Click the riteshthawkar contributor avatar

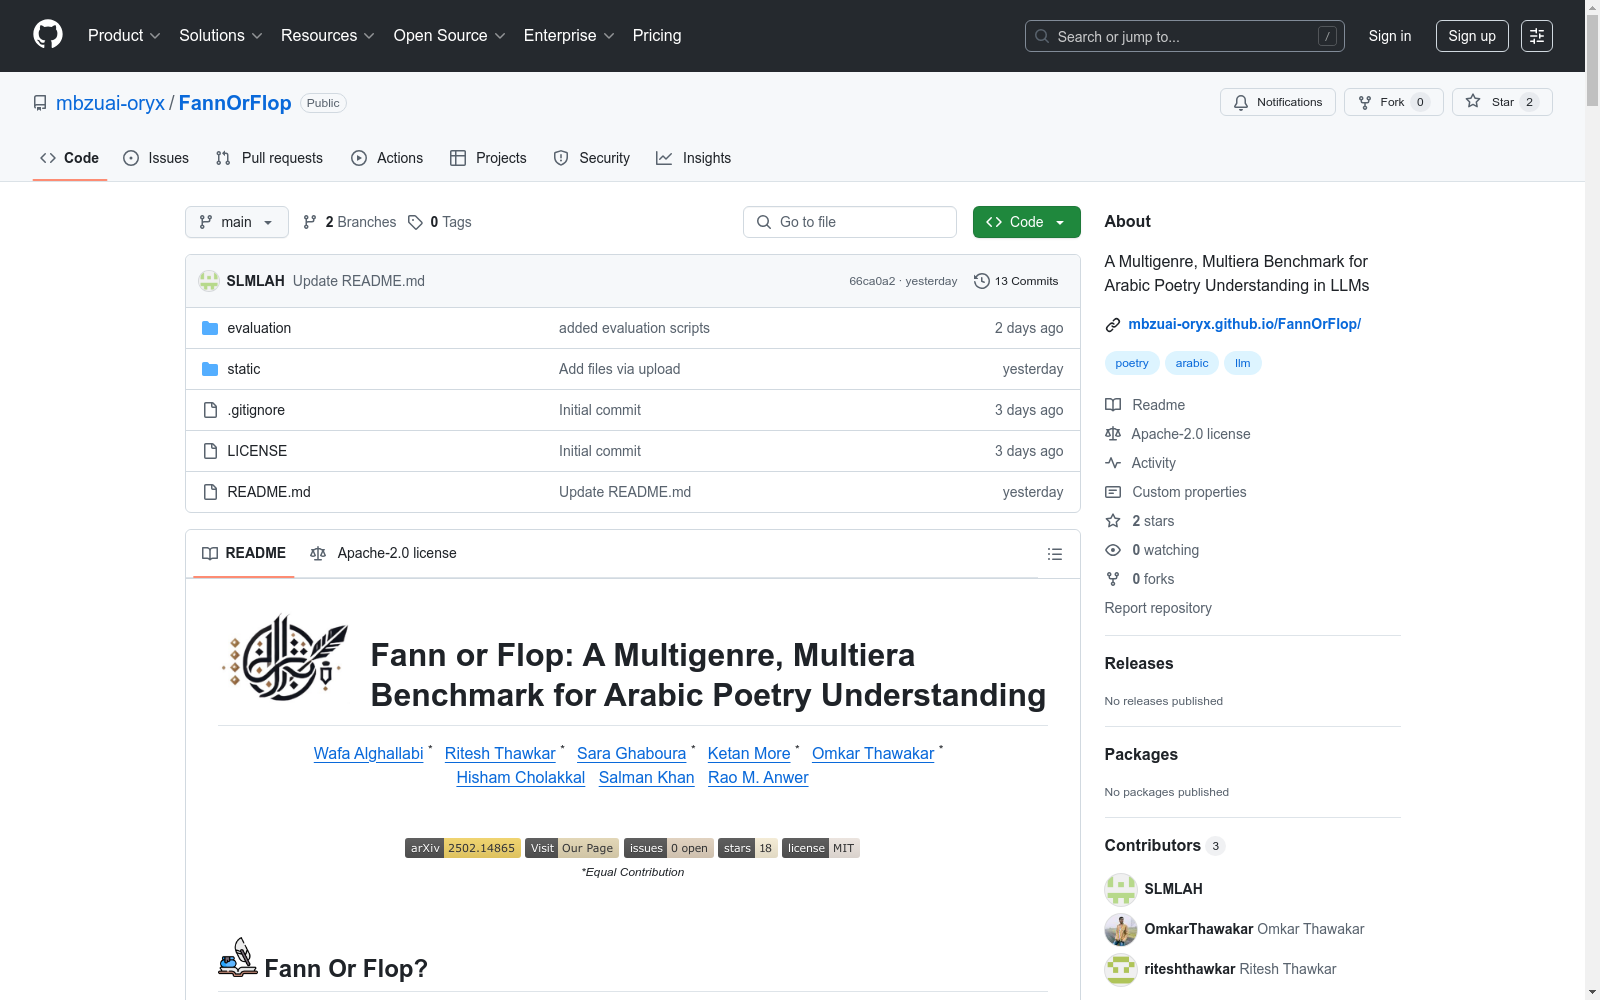[x=1121, y=969]
